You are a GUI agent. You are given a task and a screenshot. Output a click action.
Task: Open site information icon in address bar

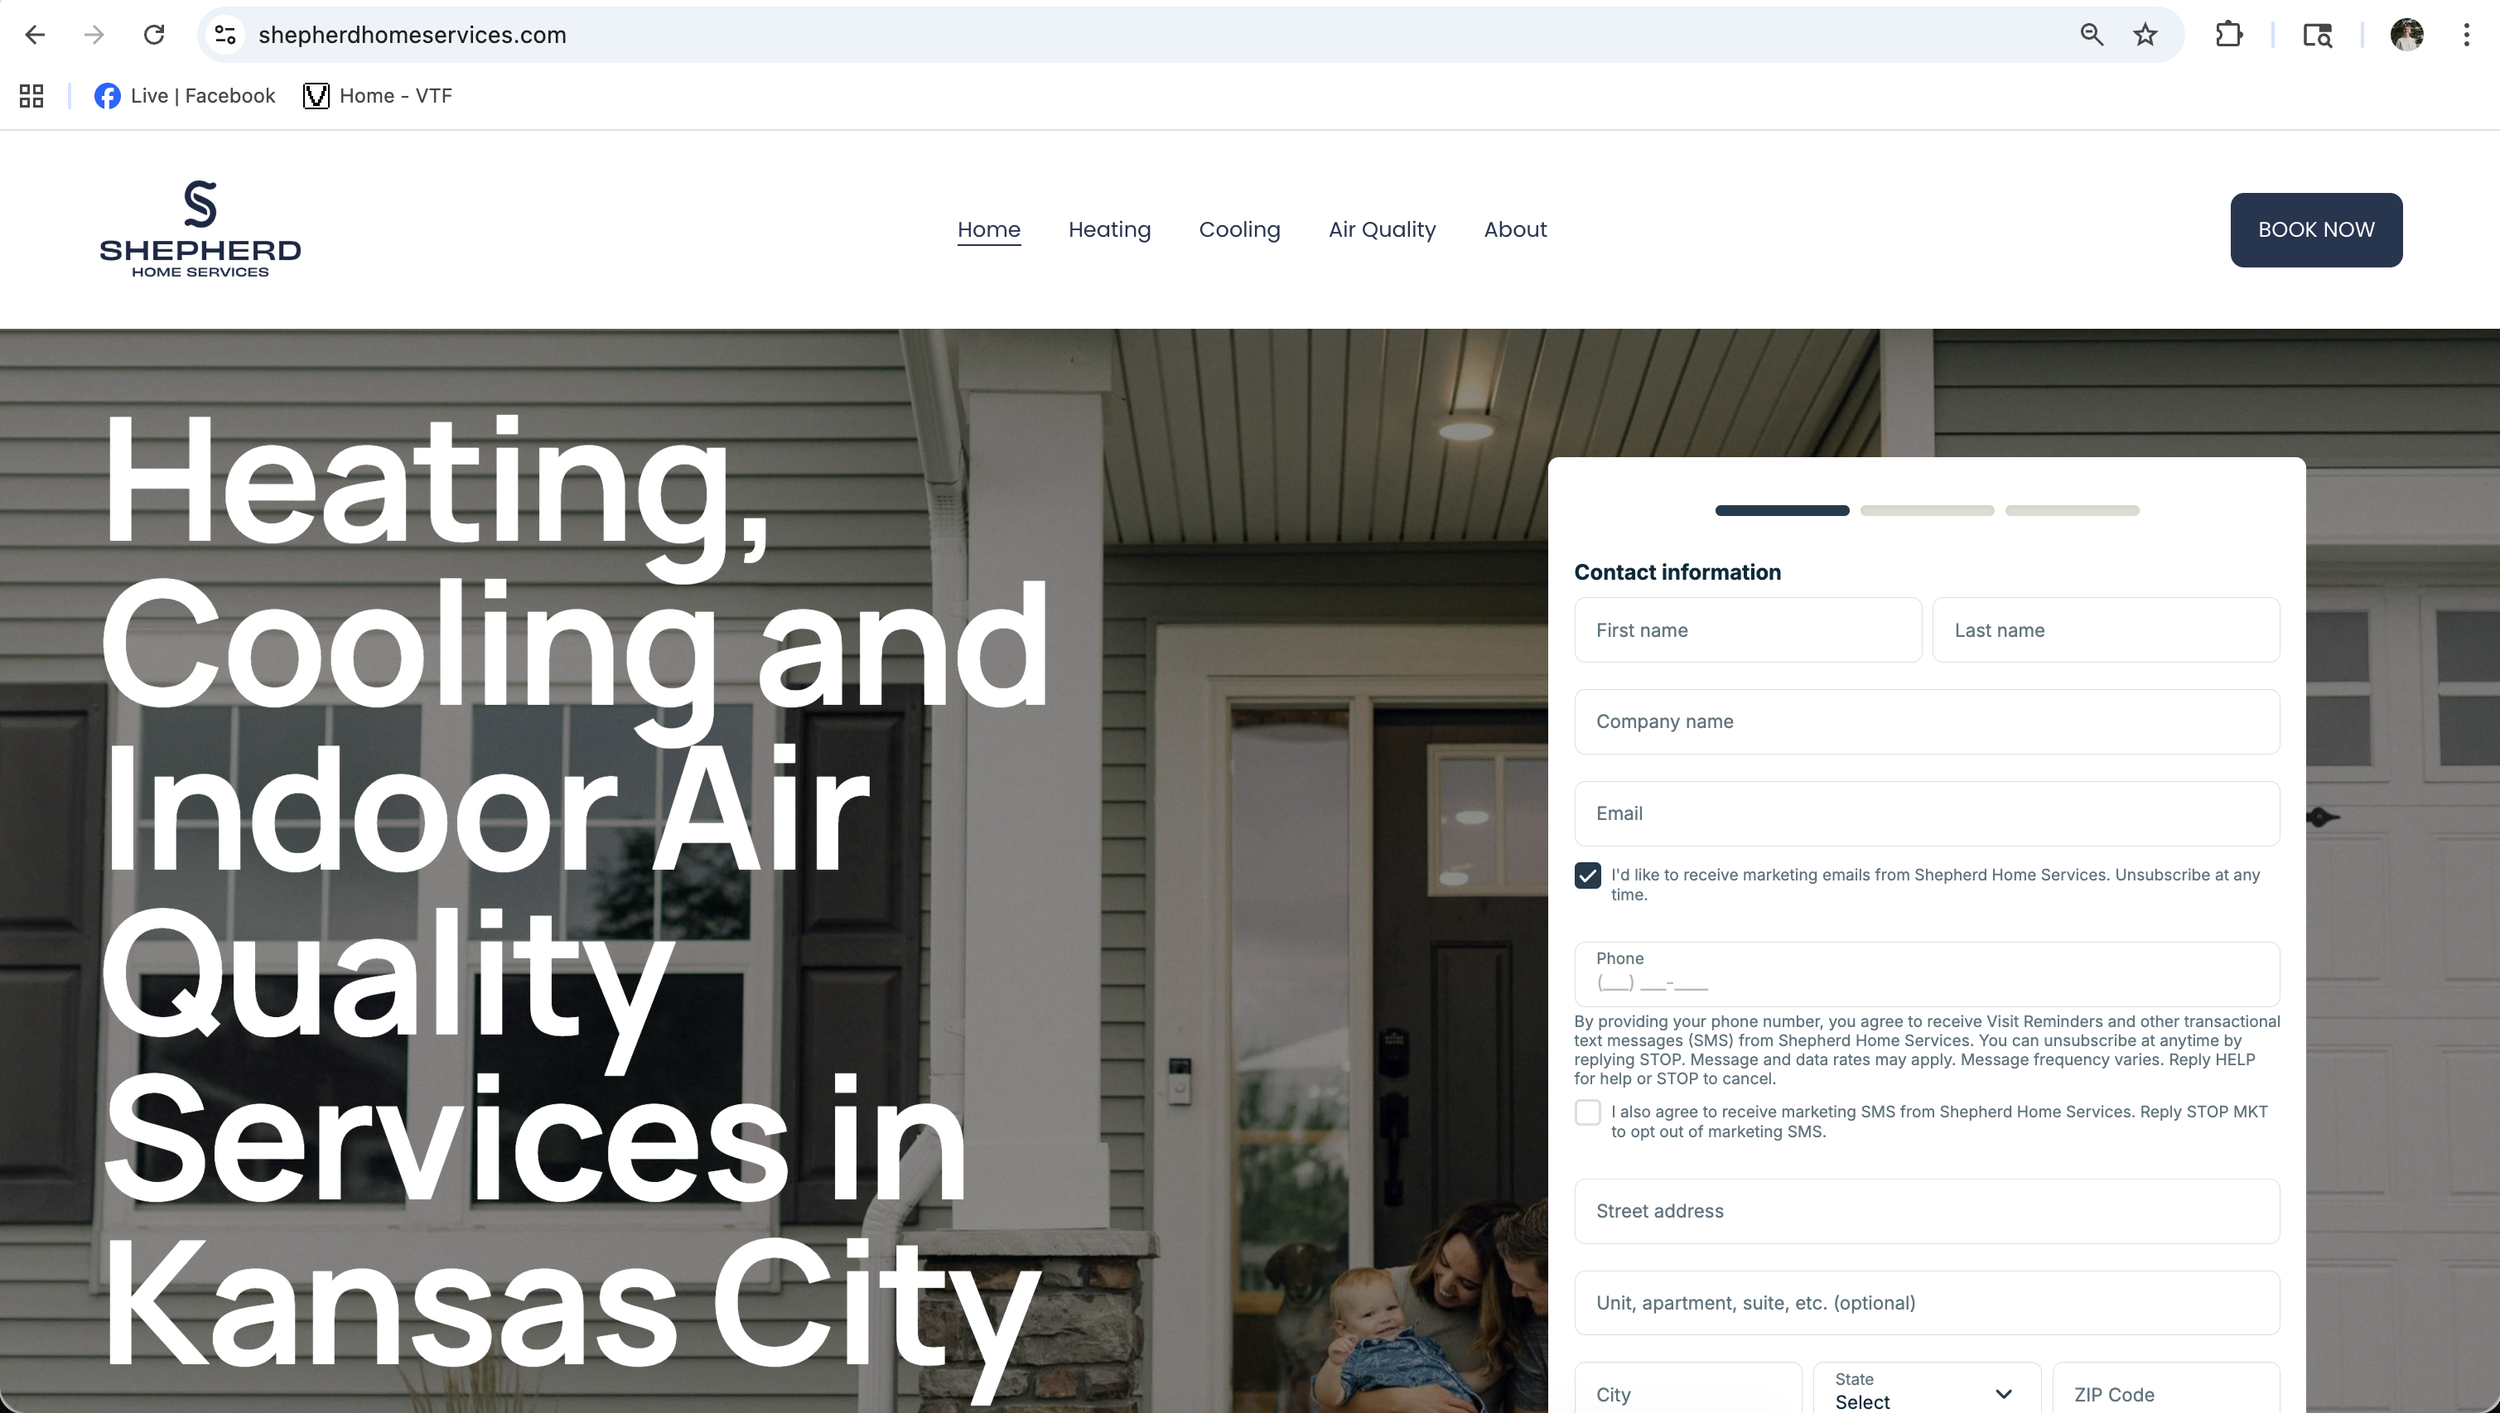pyautogui.click(x=226, y=35)
